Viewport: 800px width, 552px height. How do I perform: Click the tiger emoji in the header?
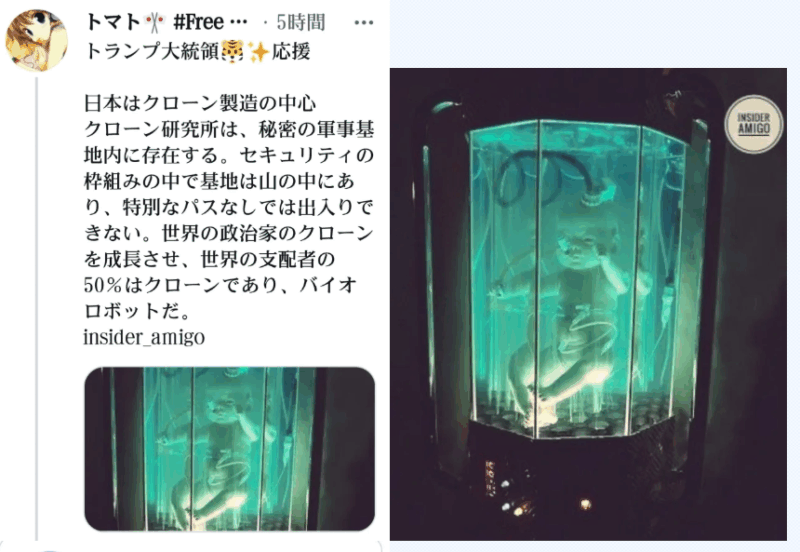point(233,52)
